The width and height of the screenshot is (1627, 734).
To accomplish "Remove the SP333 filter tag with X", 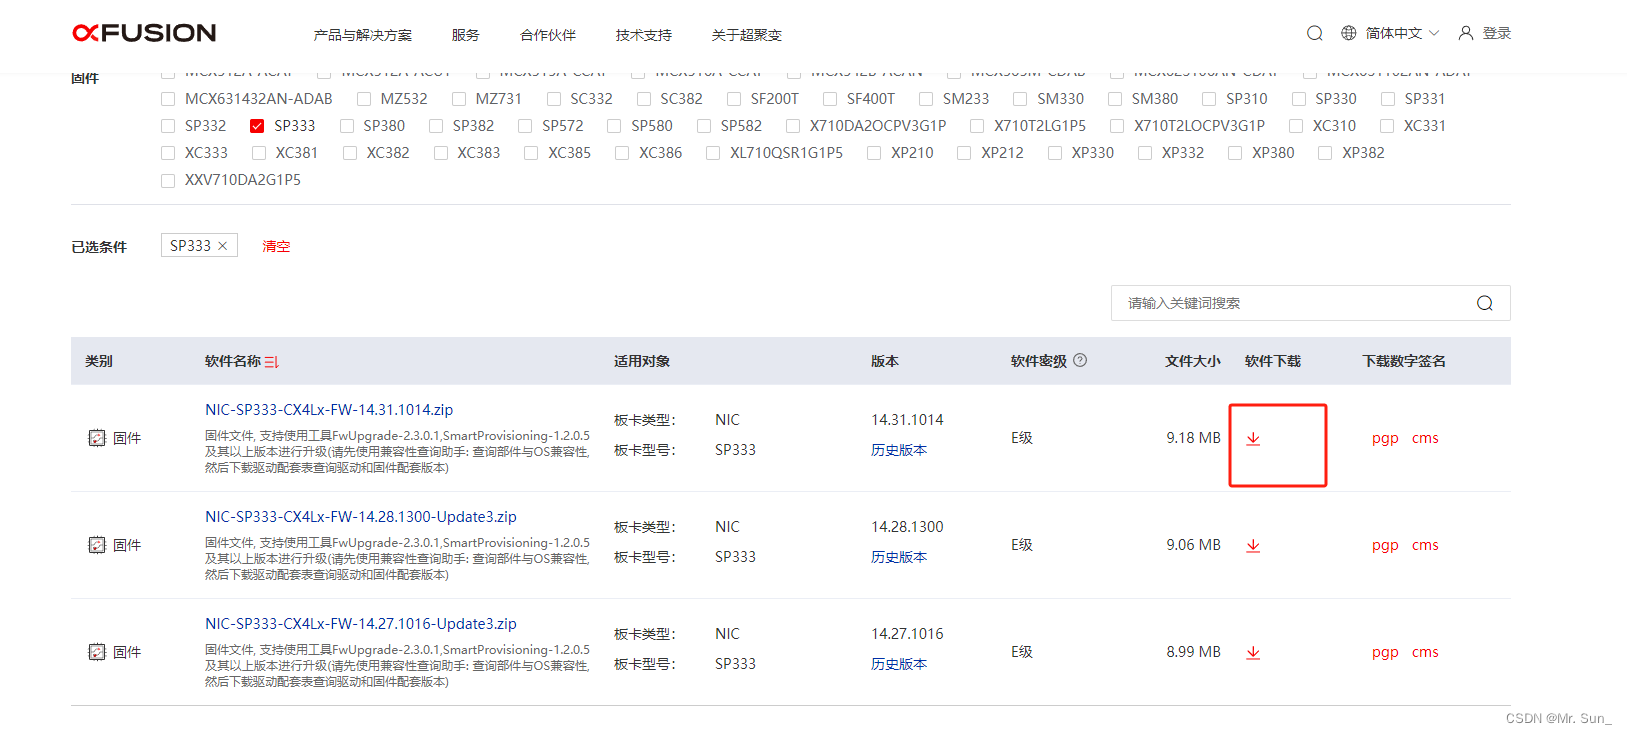I will 222,246.
